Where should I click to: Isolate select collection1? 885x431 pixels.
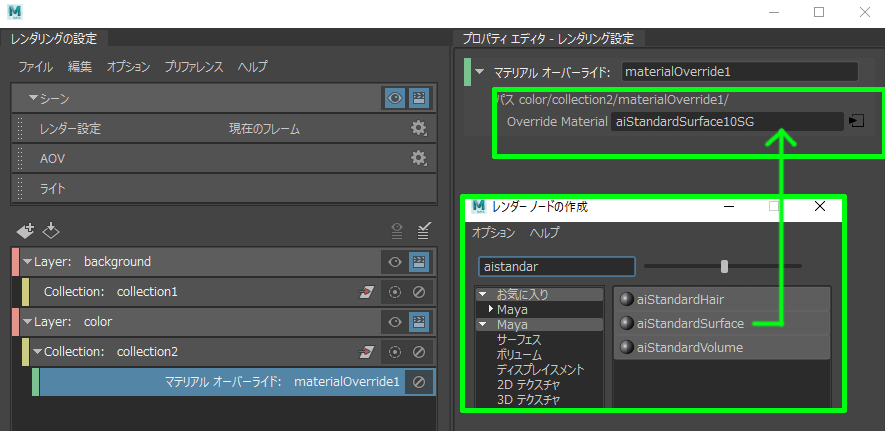tap(395, 292)
